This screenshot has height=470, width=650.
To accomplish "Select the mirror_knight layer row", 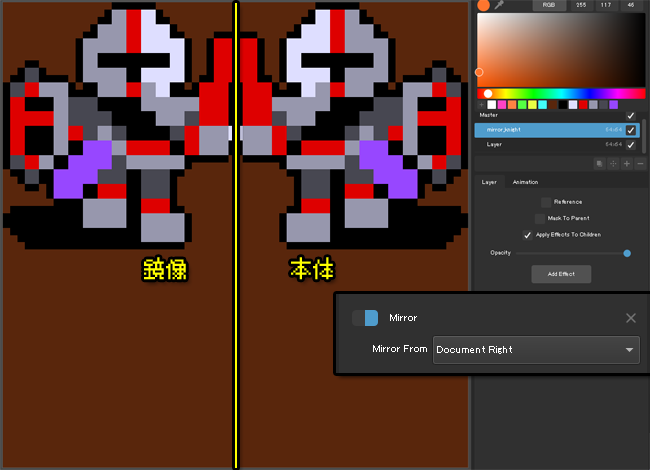I will click(557, 130).
